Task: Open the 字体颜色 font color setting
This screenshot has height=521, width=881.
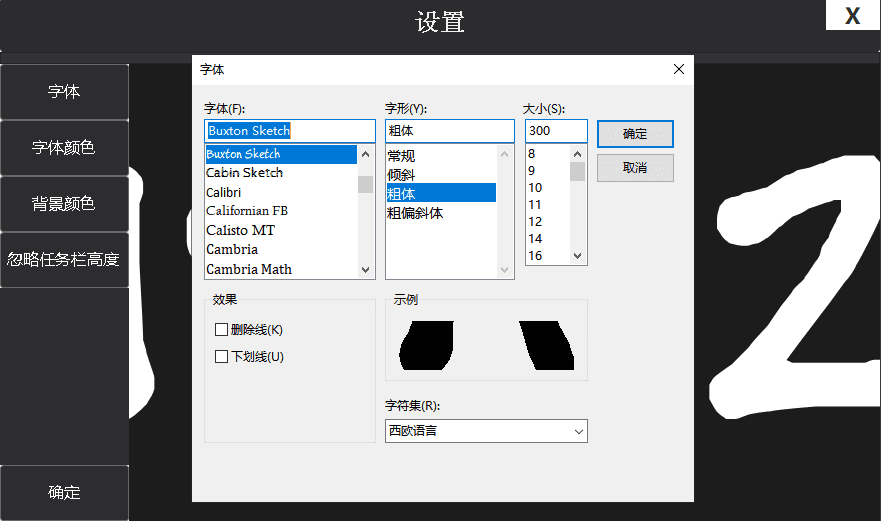Action: (x=64, y=148)
